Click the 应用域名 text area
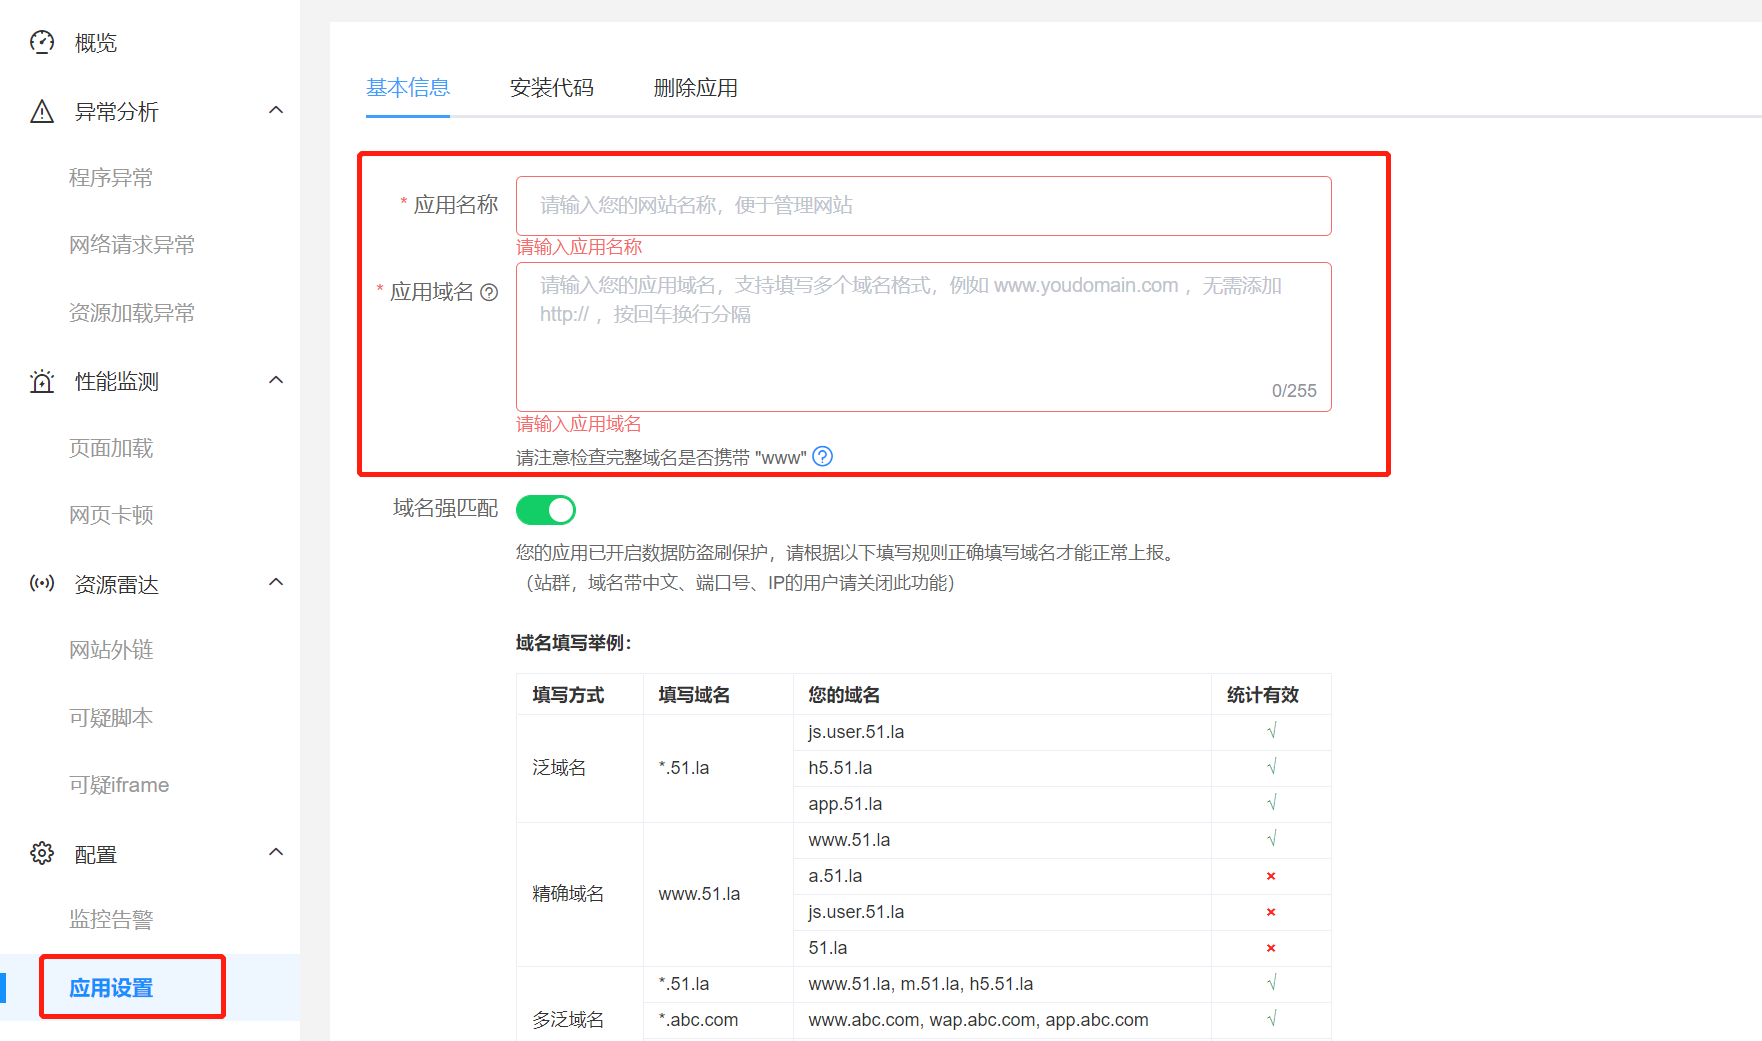1762x1041 pixels. click(924, 337)
